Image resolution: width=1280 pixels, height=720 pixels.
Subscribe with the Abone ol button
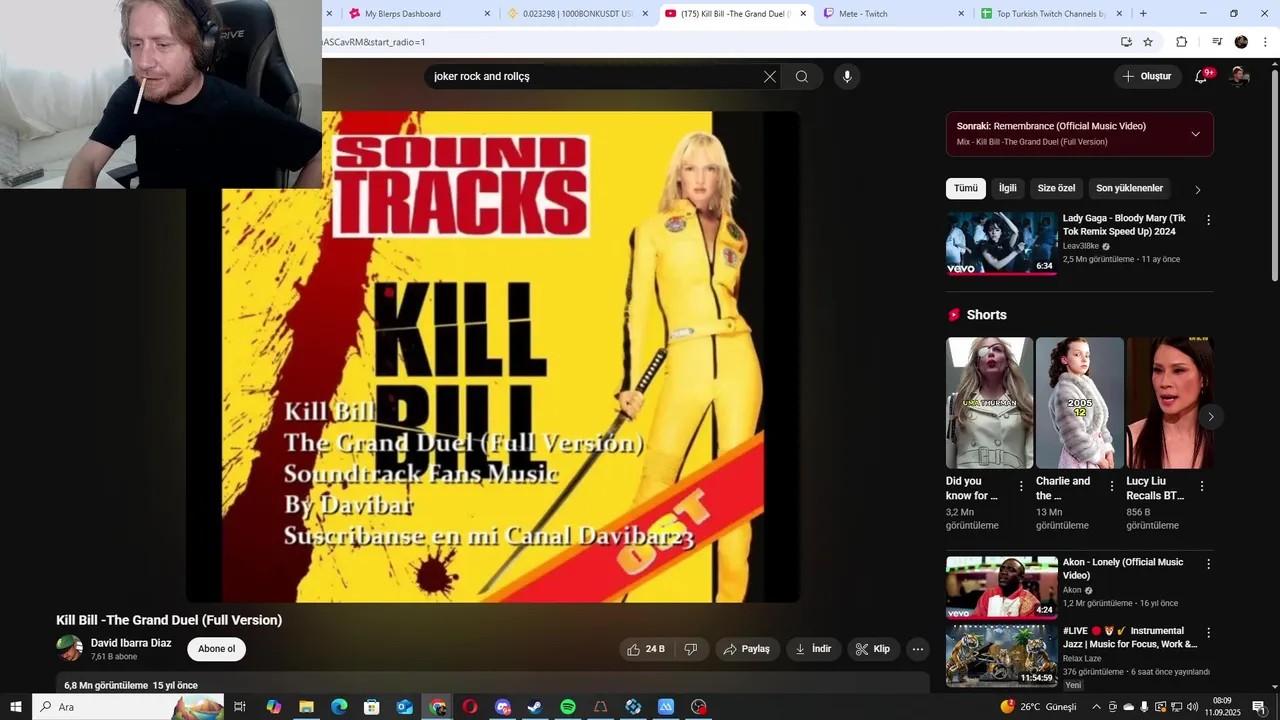tap(216, 649)
